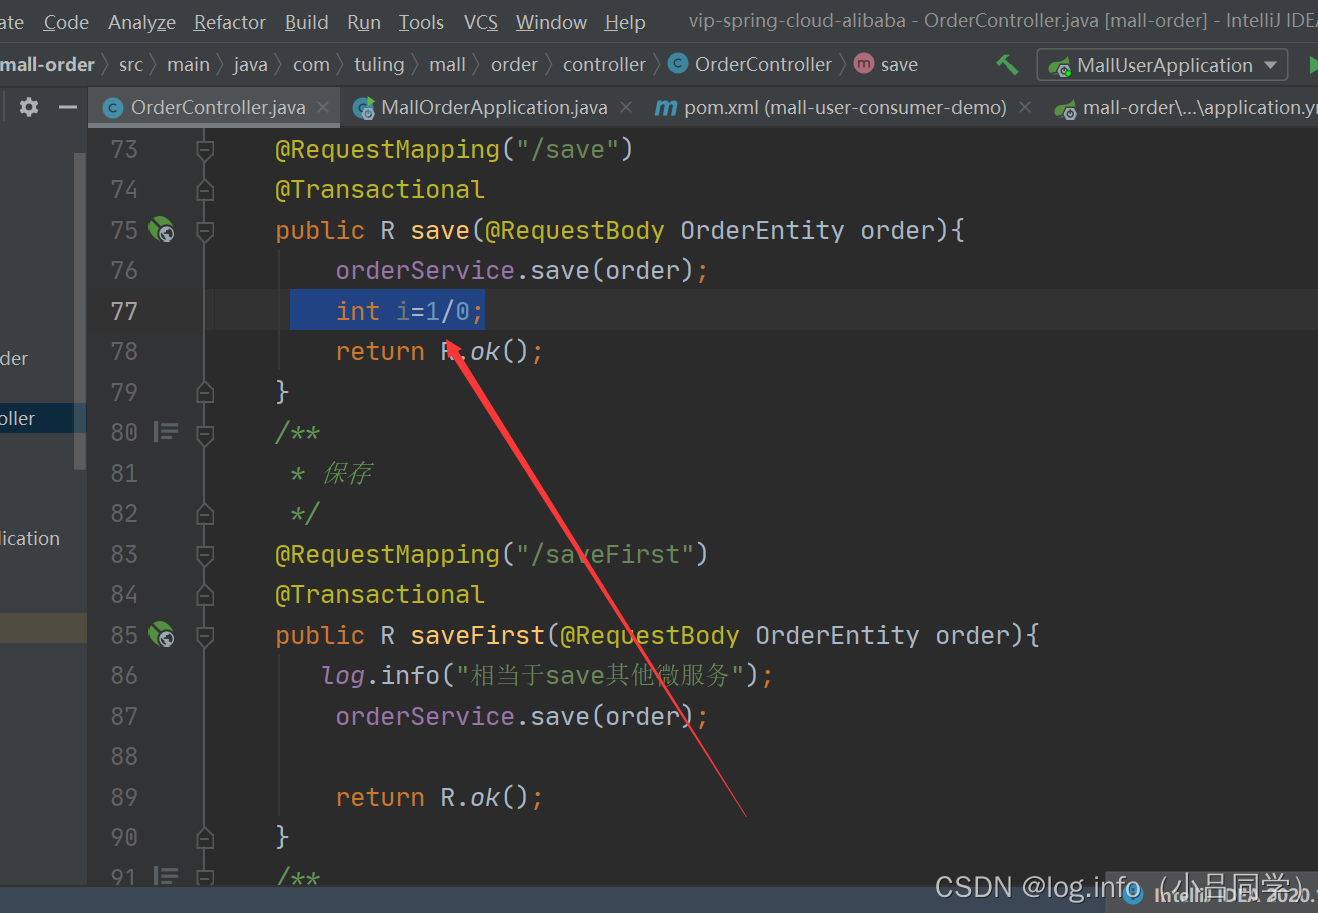Click '@RequestMapping("/saveFirst")' annotation text
Screen dimensions: 1318x913
click(491, 555)
